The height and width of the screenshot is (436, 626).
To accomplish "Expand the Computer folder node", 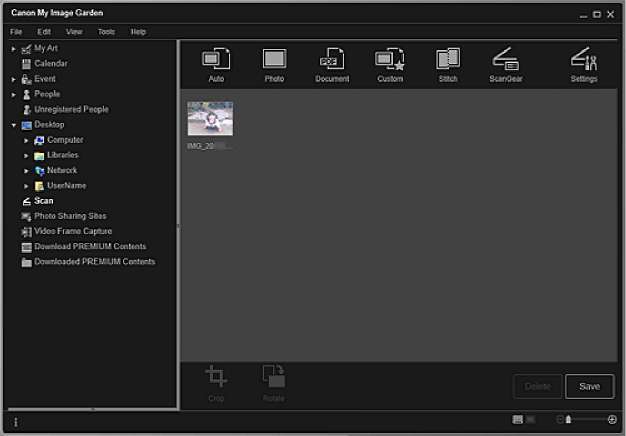I will 27,140.
